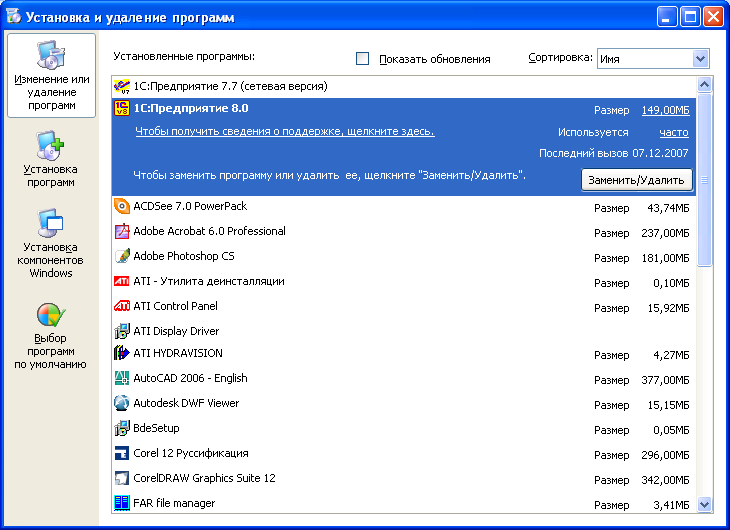The width and height of the screenshot is (730, 530).
Task: Open Установка программ section
Action: (51, 160)
